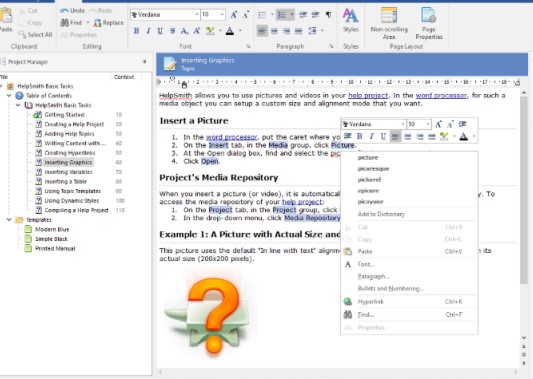
Task: Toggle Italic in the floating mini toolbar
Action: [371, 136]
